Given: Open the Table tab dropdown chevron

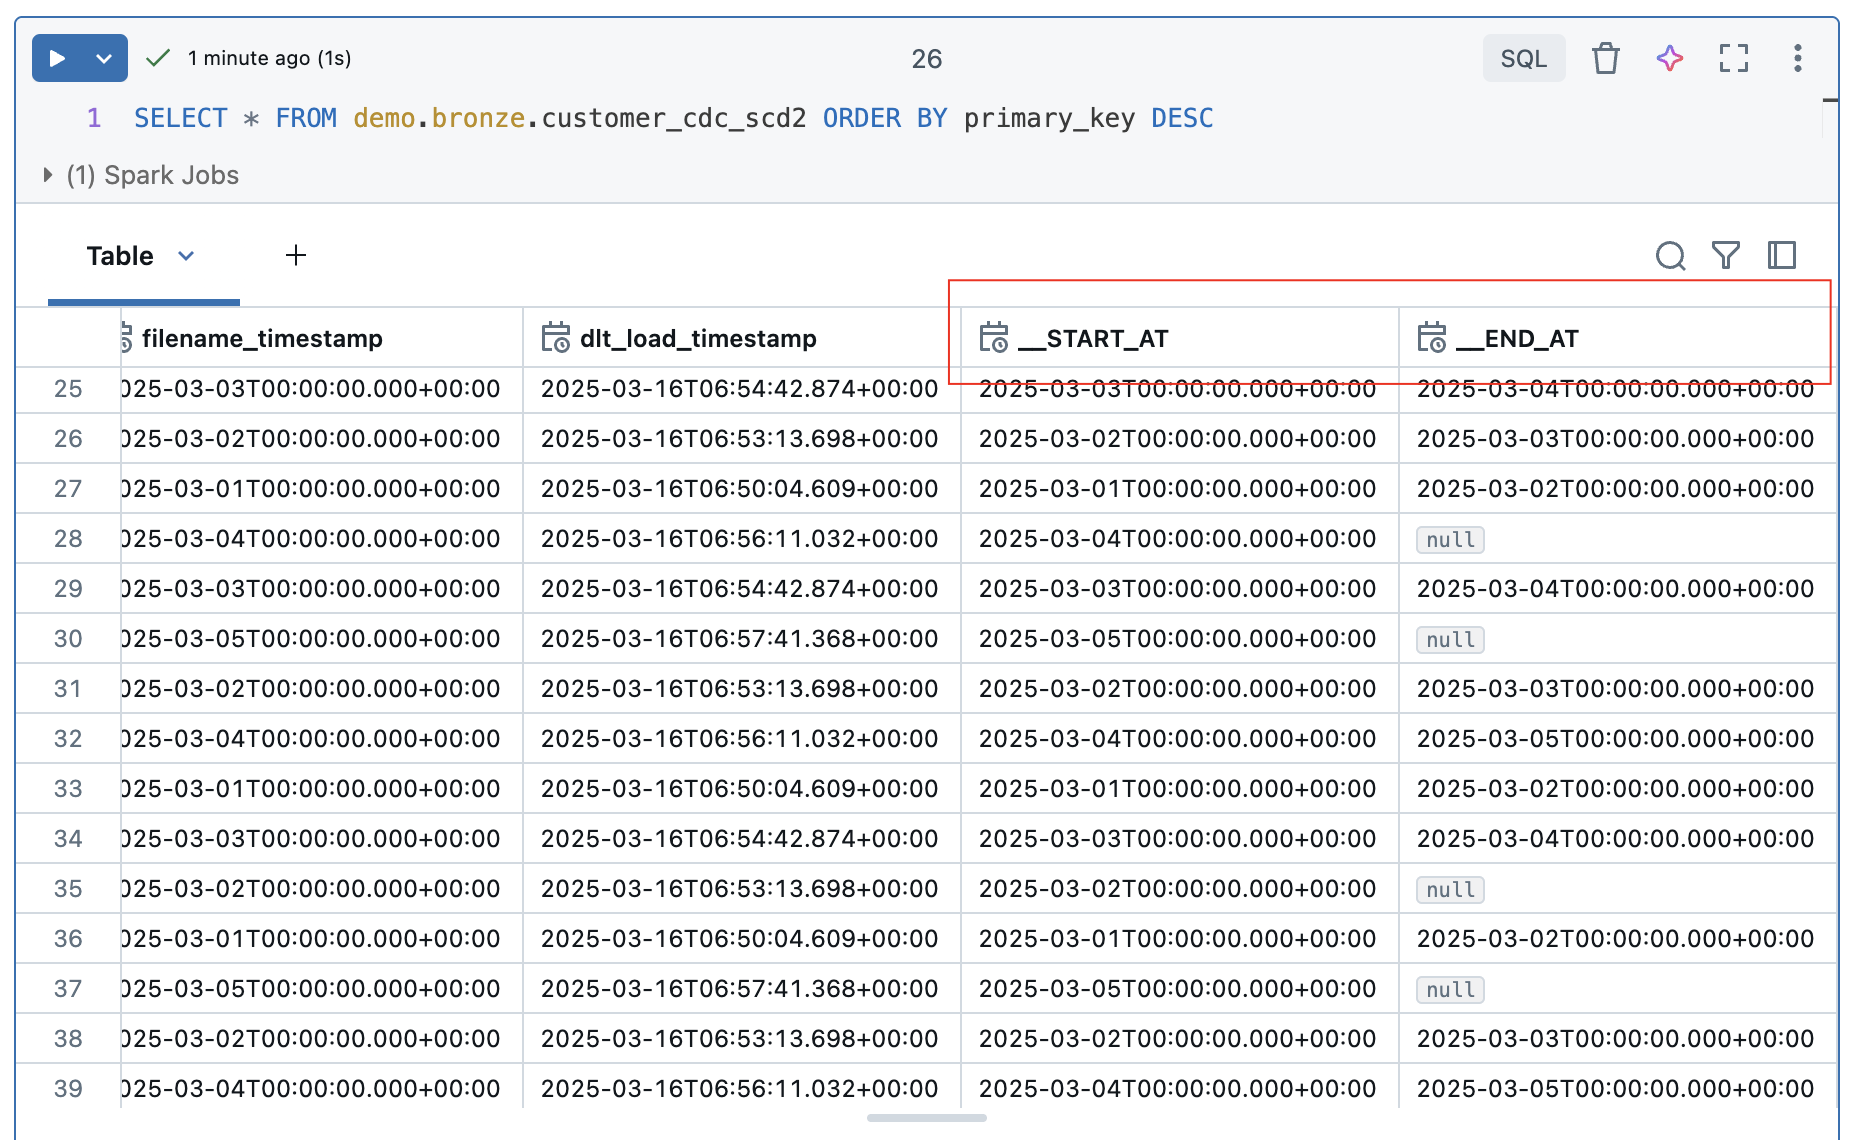Looking at the screenshot, I should 186,256.
